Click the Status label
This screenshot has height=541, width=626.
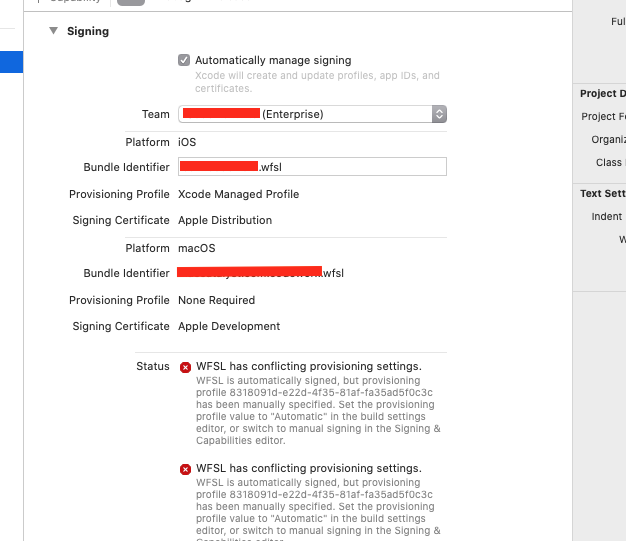153,366
